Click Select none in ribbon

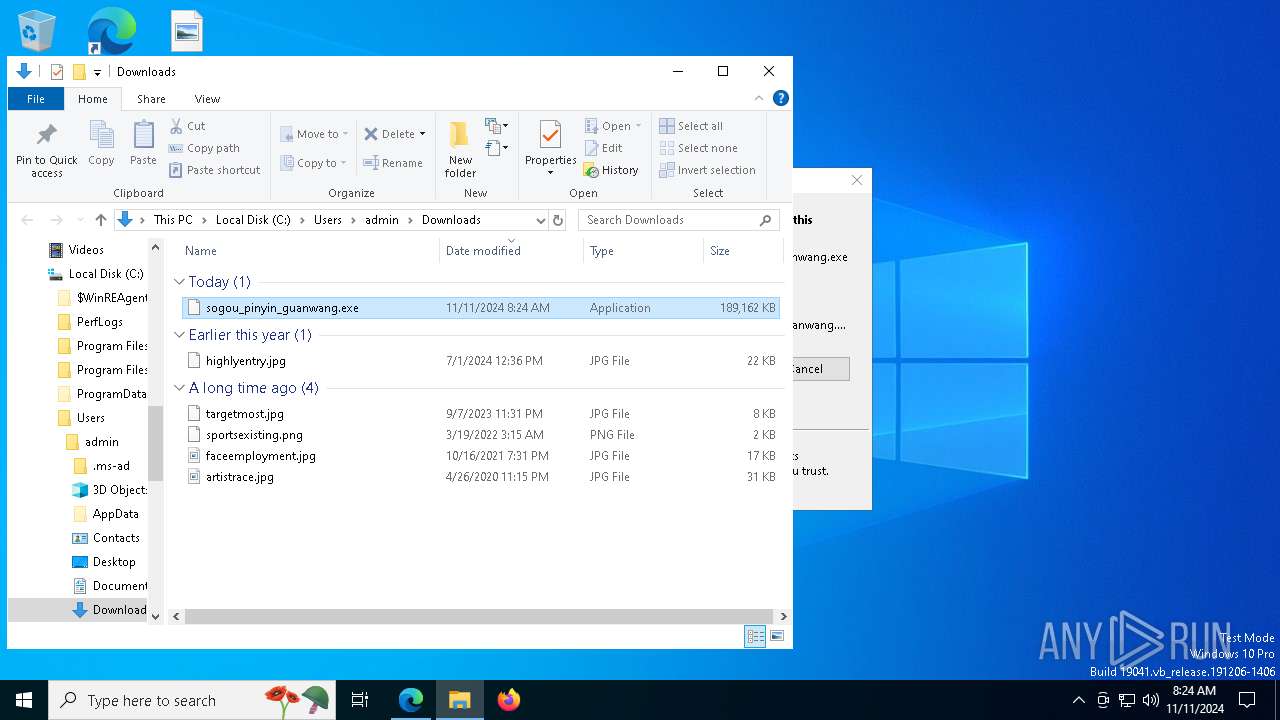pyautogui.click(x=698, y=148)
